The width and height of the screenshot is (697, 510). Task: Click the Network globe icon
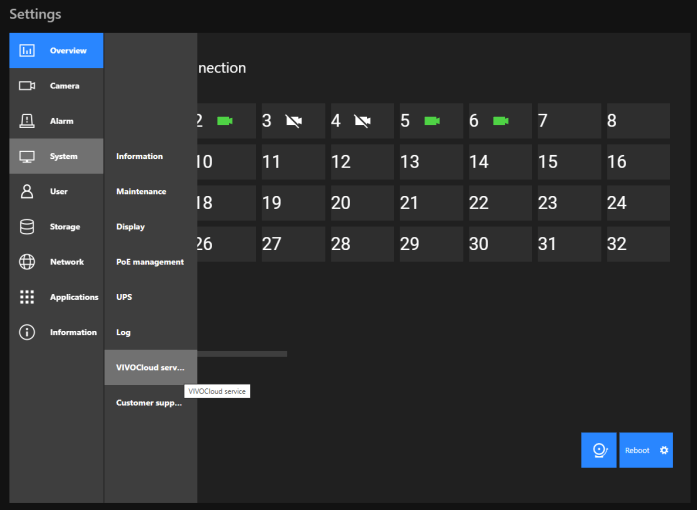[27, 262]
